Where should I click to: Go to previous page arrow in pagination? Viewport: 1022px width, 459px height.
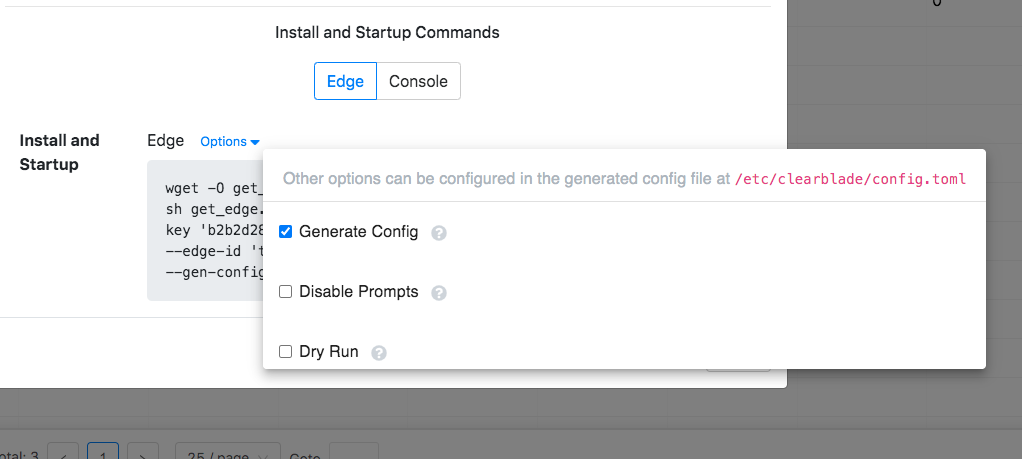tap(63, 453)
